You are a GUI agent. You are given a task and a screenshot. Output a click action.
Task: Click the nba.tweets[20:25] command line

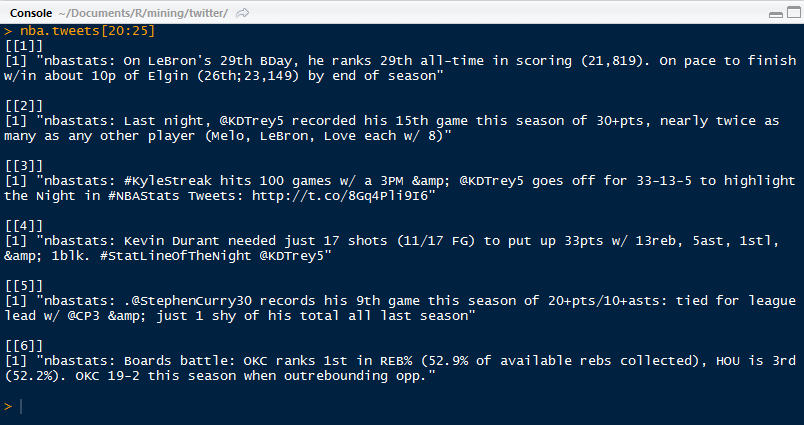click(x=87, y=31)
